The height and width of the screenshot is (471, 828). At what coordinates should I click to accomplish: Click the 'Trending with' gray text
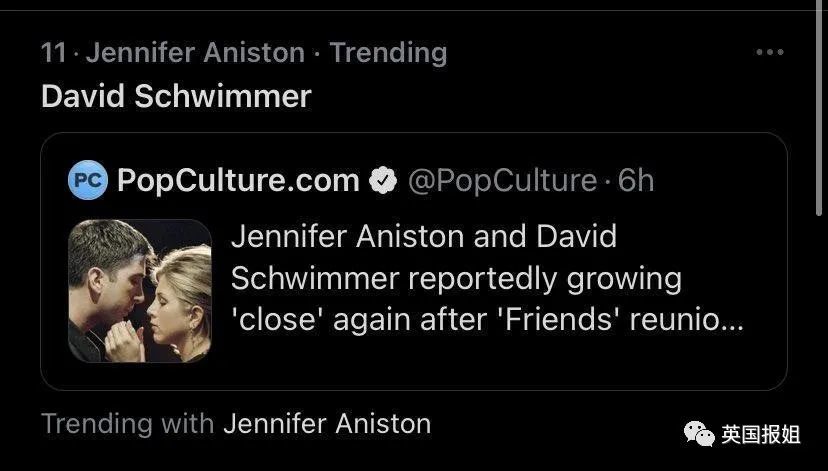127,424
